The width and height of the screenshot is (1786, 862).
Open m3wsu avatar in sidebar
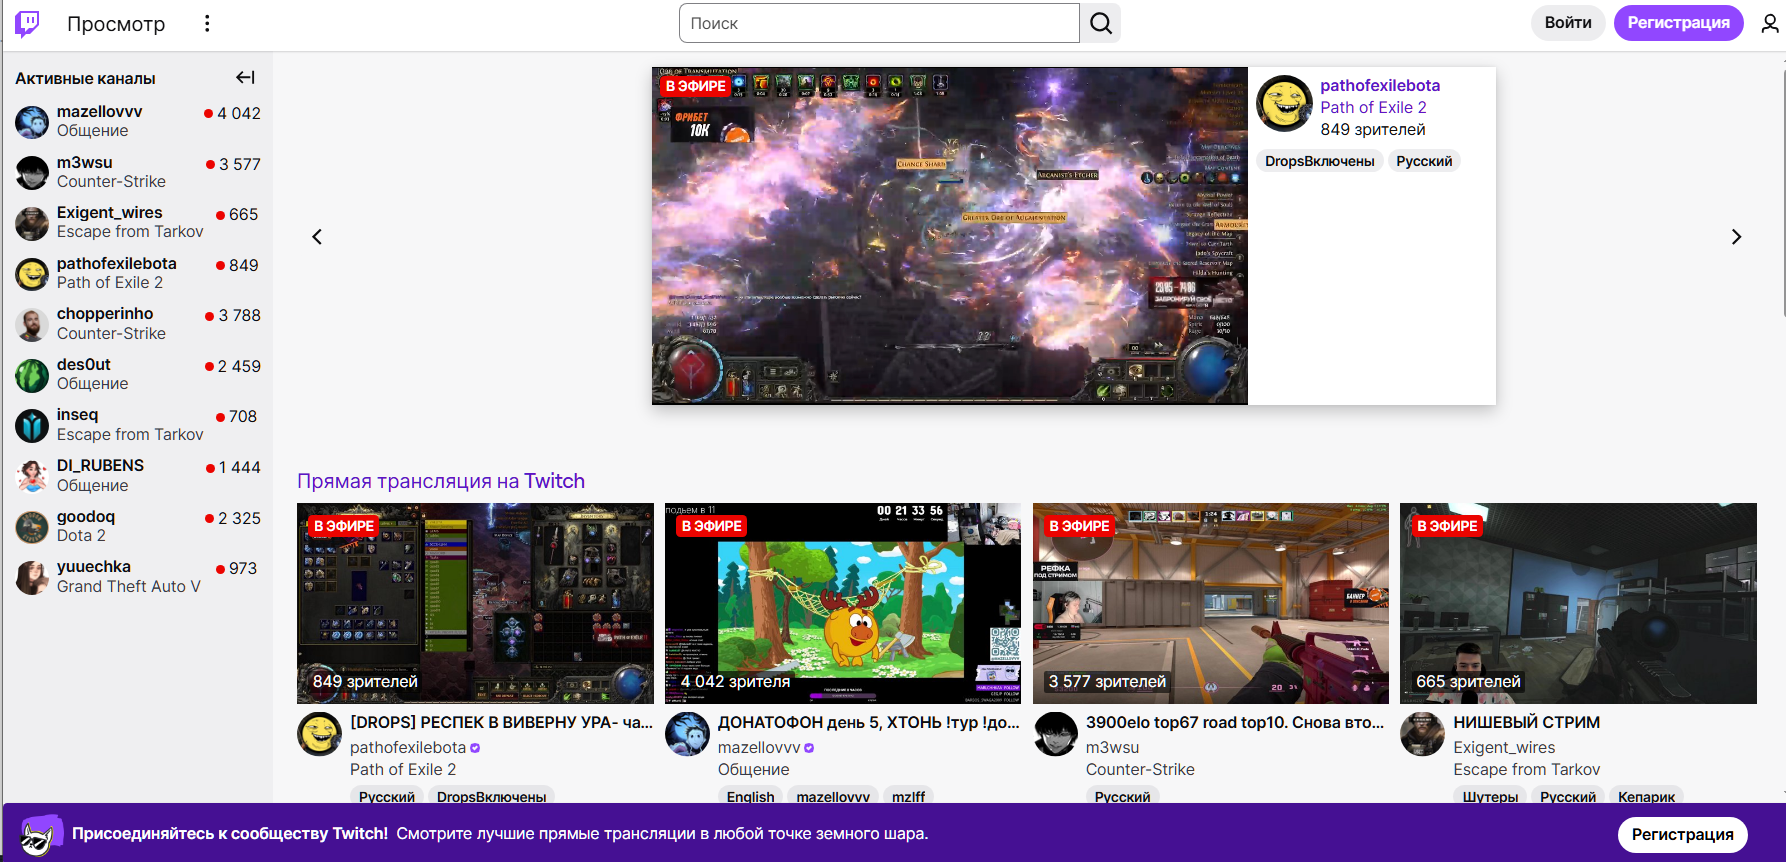tap(32, 172)
